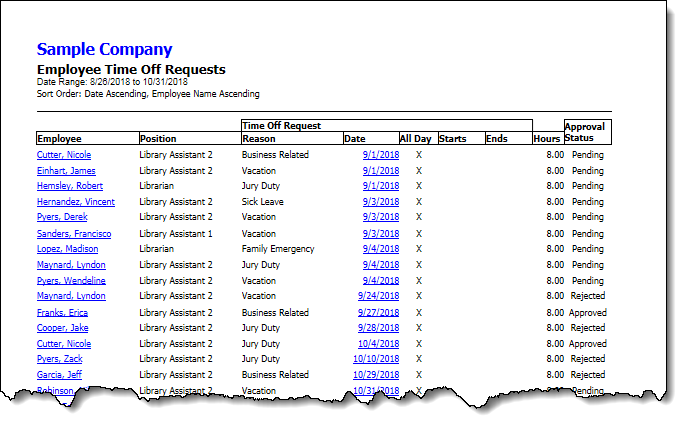Click the 10/29/2018 date link
Image resolution: width=682 pixels, height=431 pixels.
[x=376, y=375]
